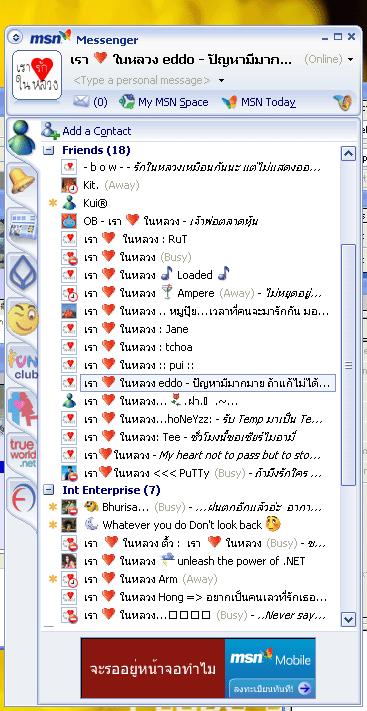
Task: Click the Add a Contact icon
Action: pyautogui.click(x=50, y=131)
